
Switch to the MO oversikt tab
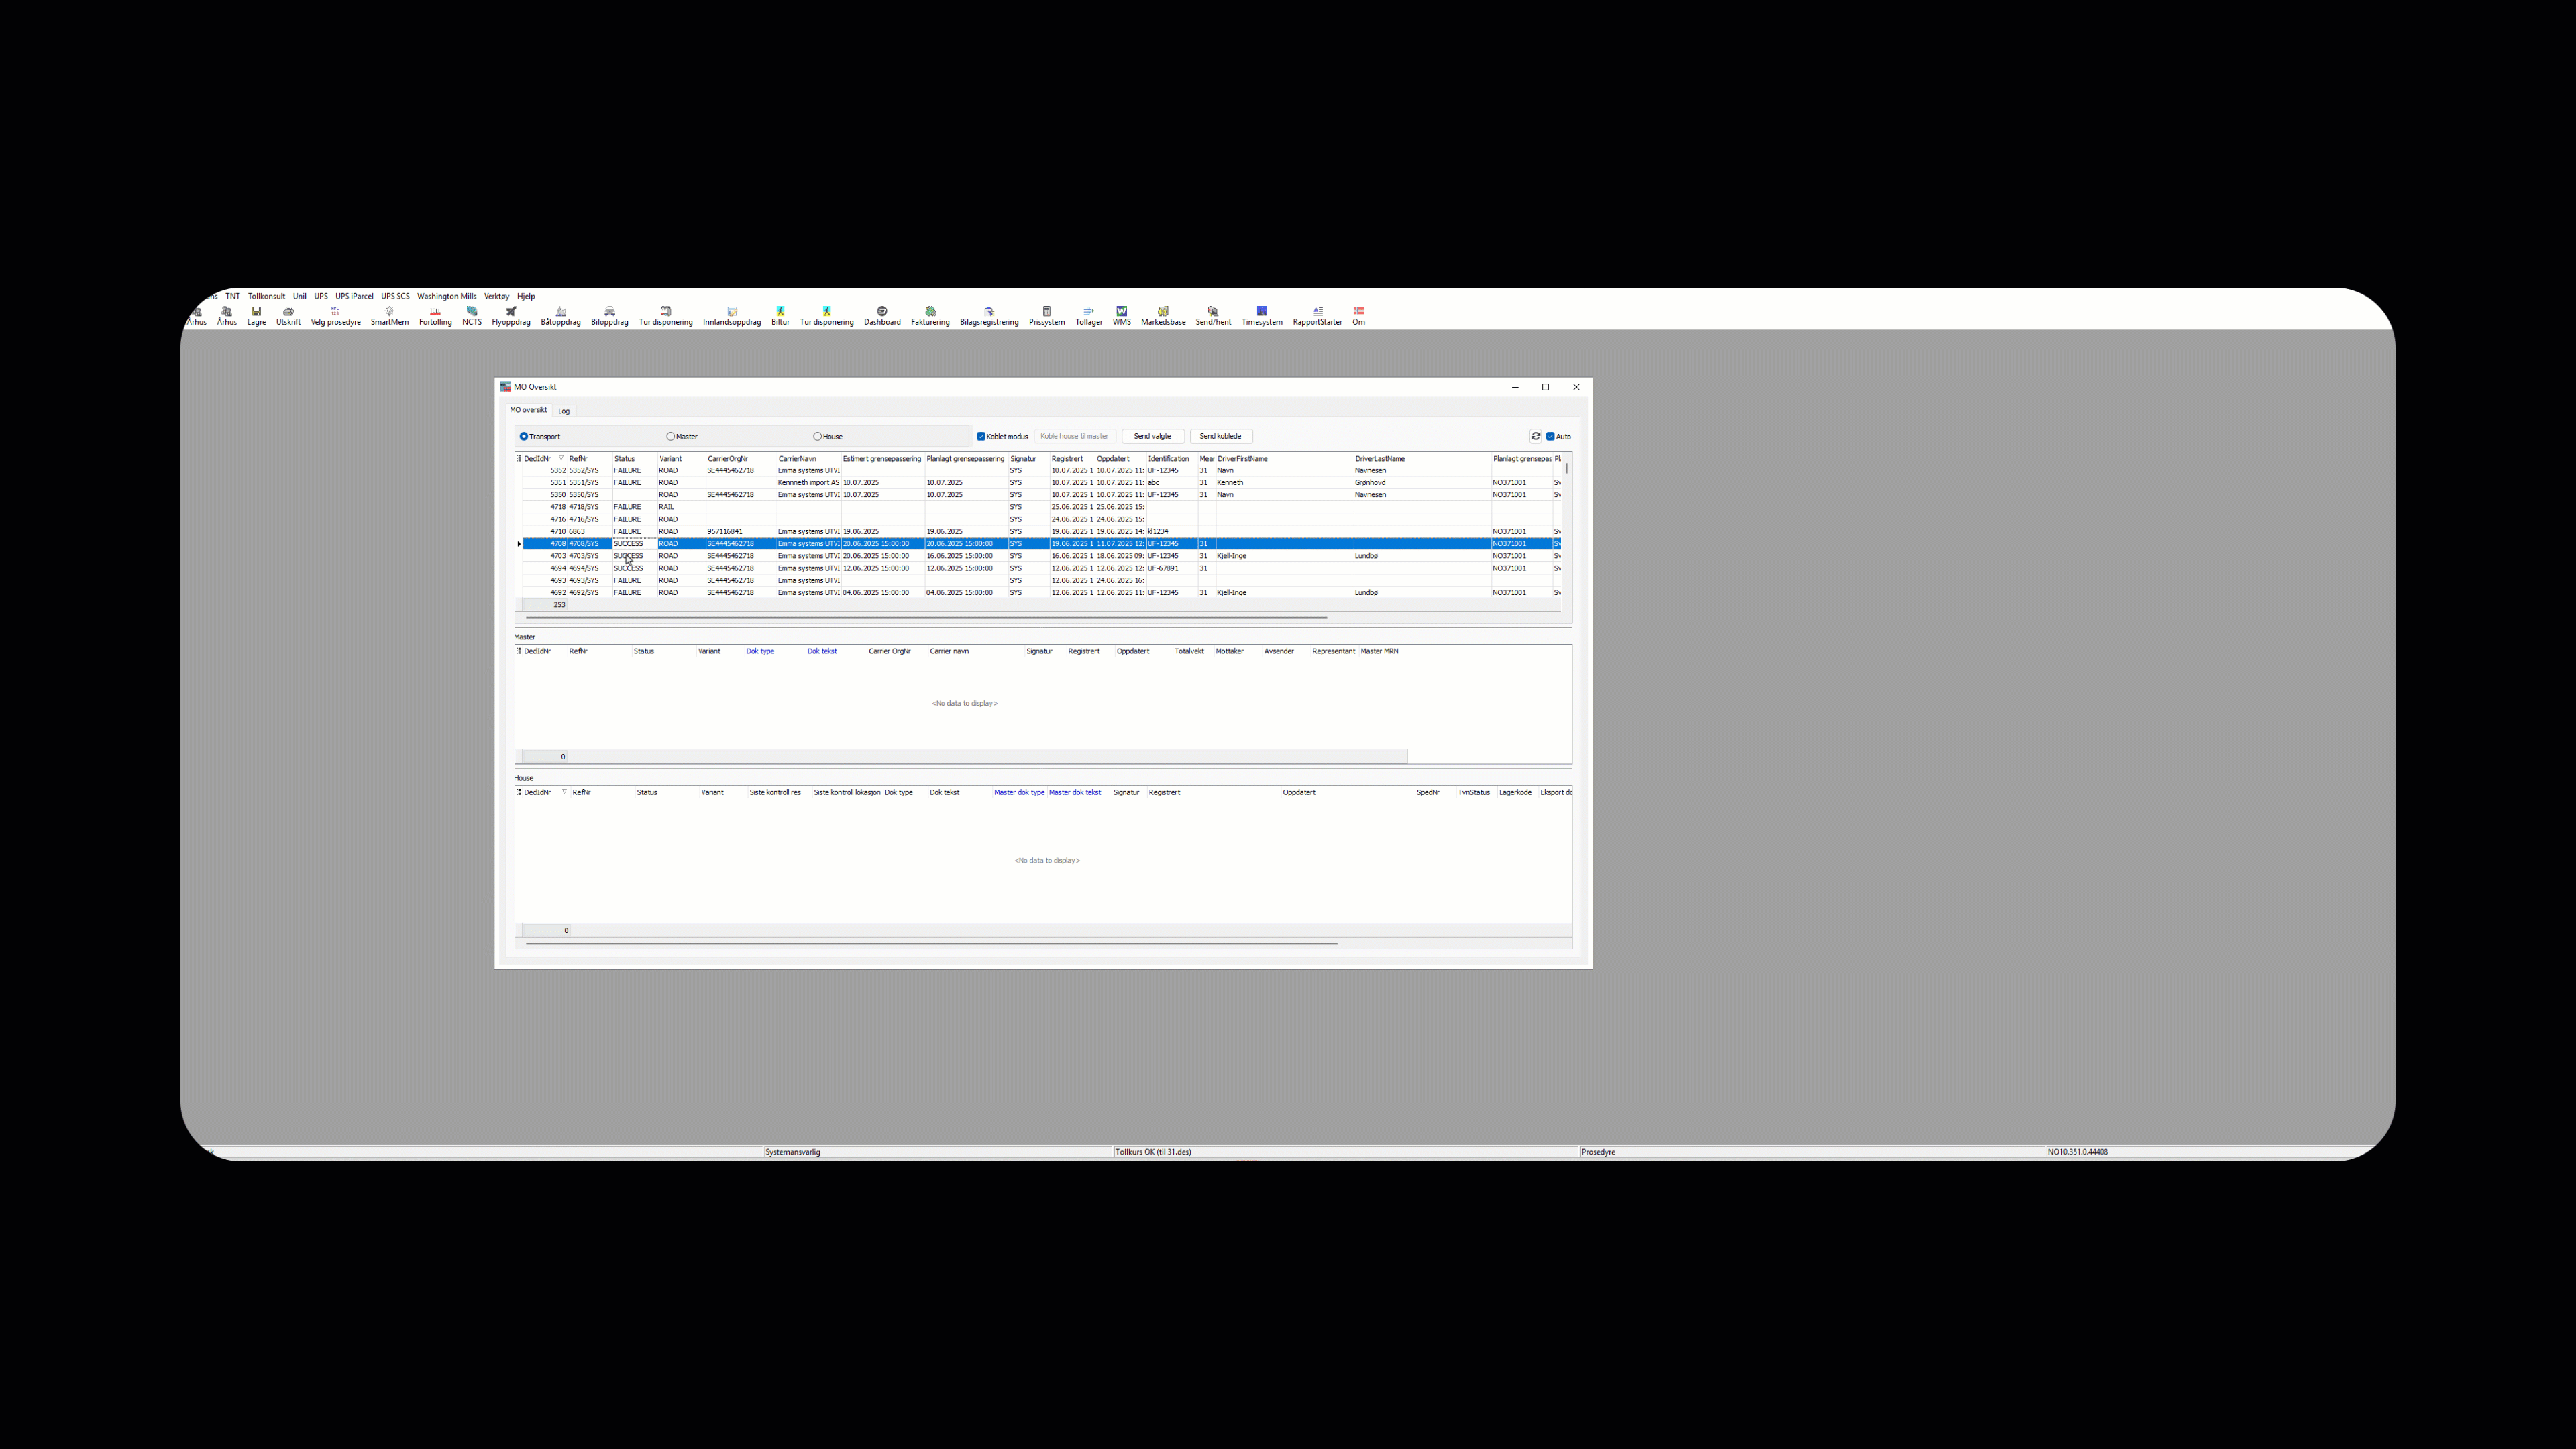(x=528, y=410)
